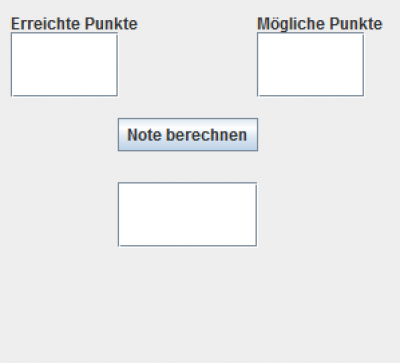Click inside the bottom center text box
Viewport: 400px width, 363px height.
click(x=187, y=214)
